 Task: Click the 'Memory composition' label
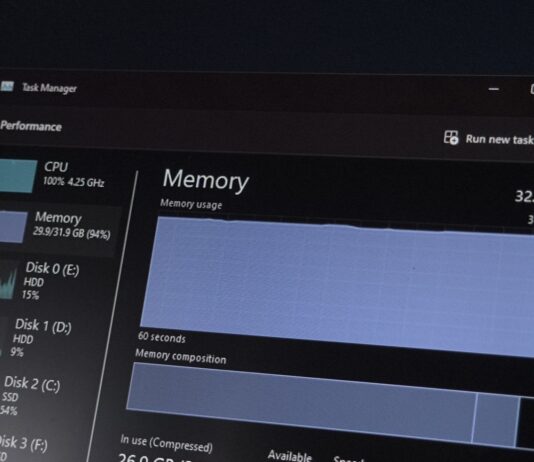pos(180,357)
